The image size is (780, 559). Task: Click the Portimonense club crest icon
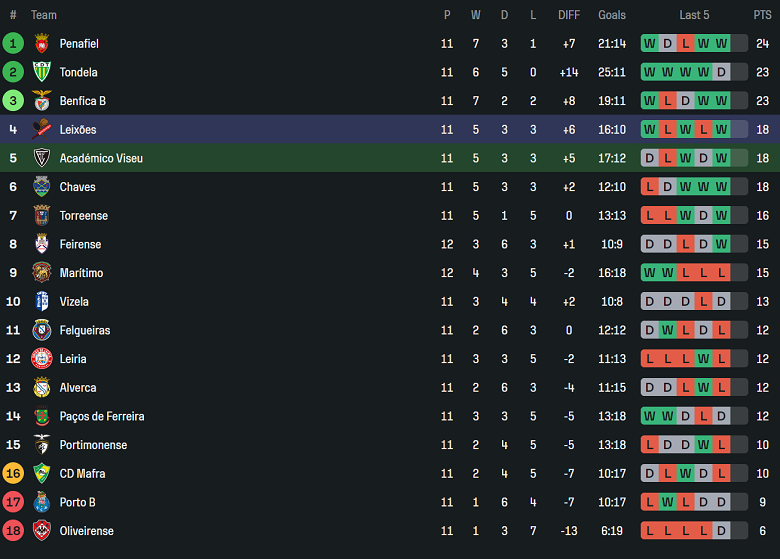[42, 444]
